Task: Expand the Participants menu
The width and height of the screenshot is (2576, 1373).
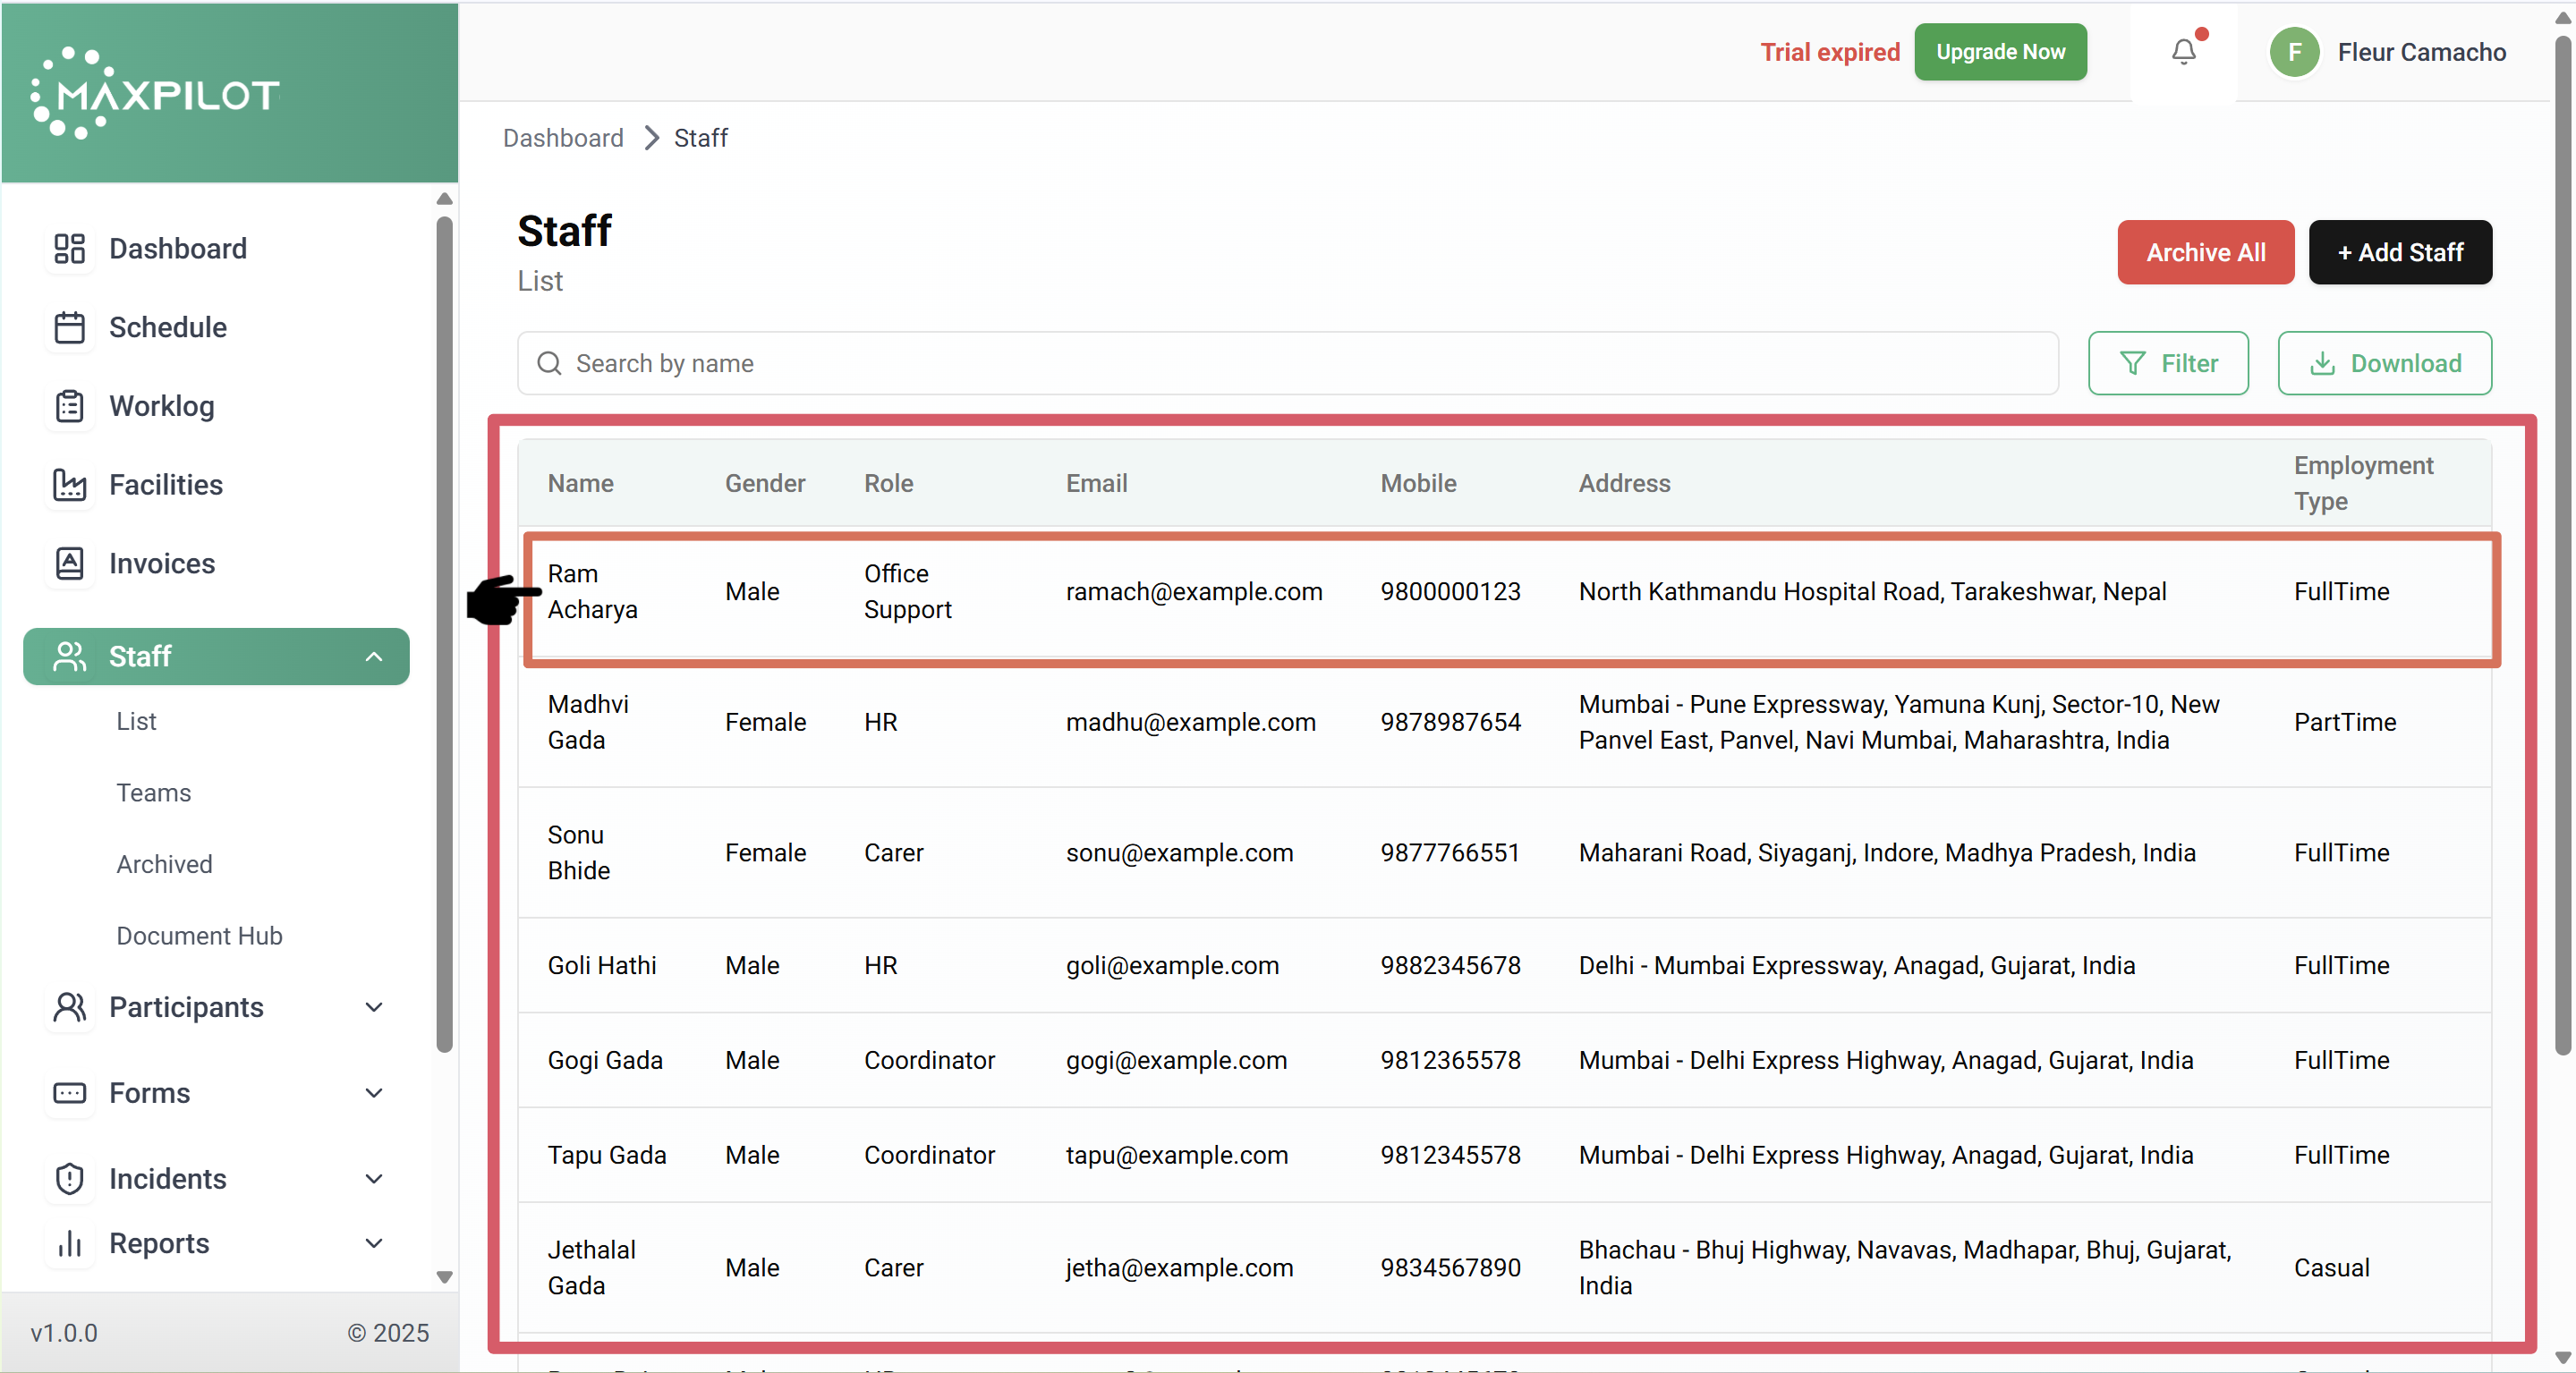Action: pos(373,1007)
